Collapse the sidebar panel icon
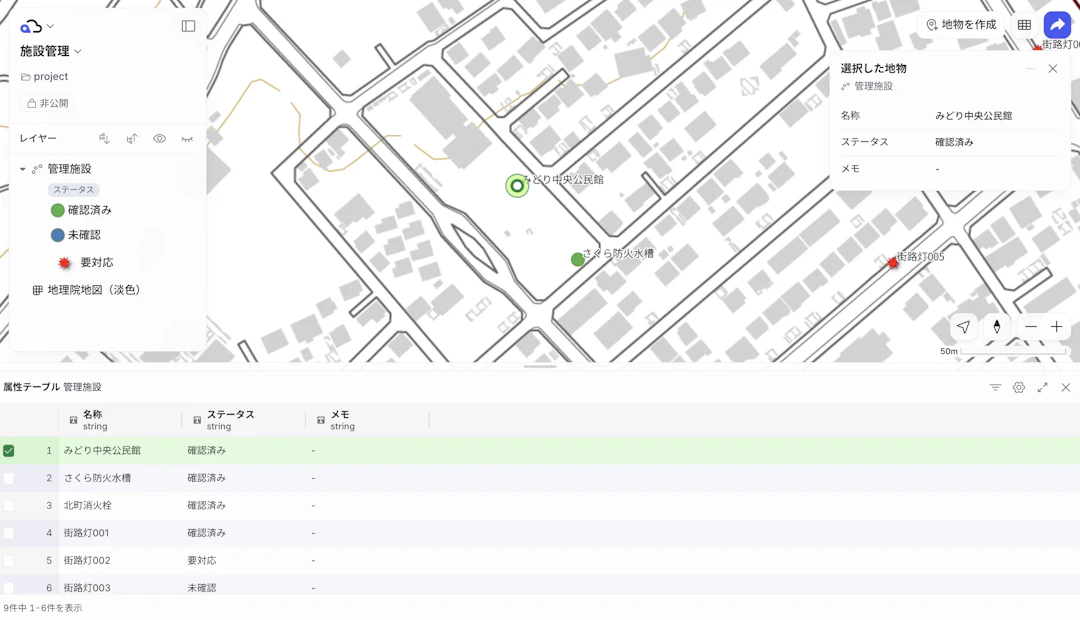 tap(188, 26)
